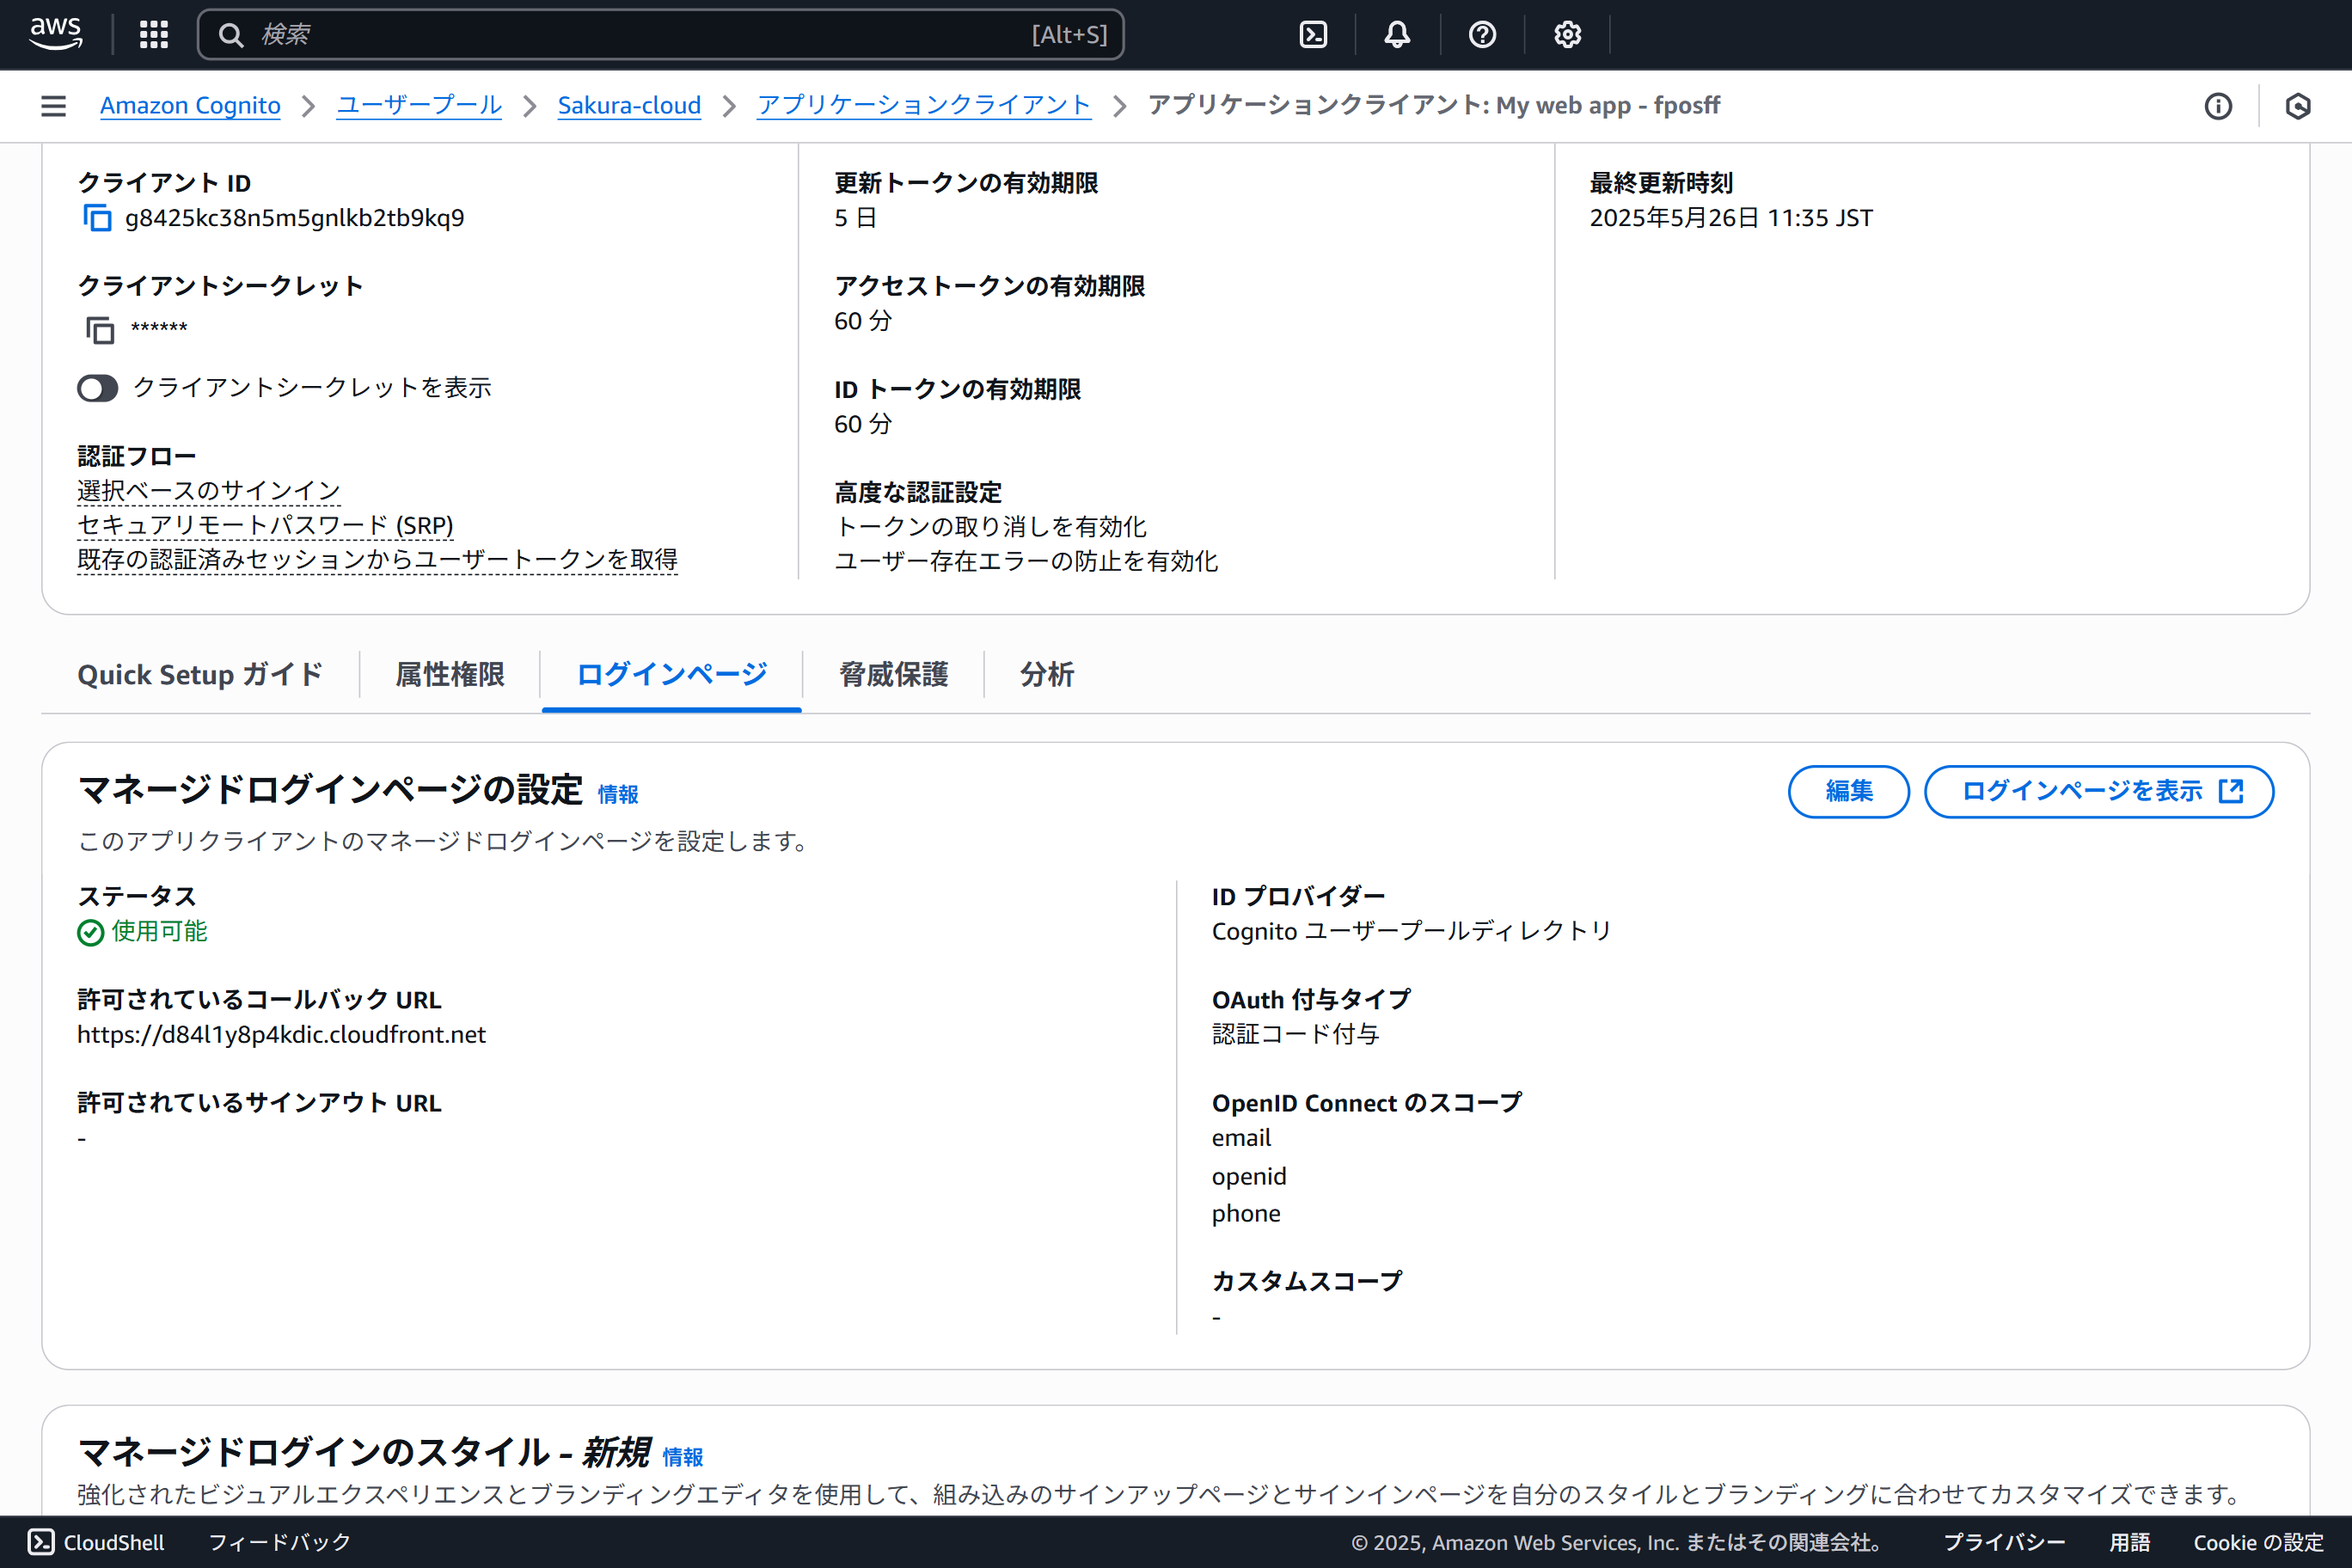Click the external link icon in ログインページを表示
This screenshot has height=1568, width=2352.
pos(2231,791)
